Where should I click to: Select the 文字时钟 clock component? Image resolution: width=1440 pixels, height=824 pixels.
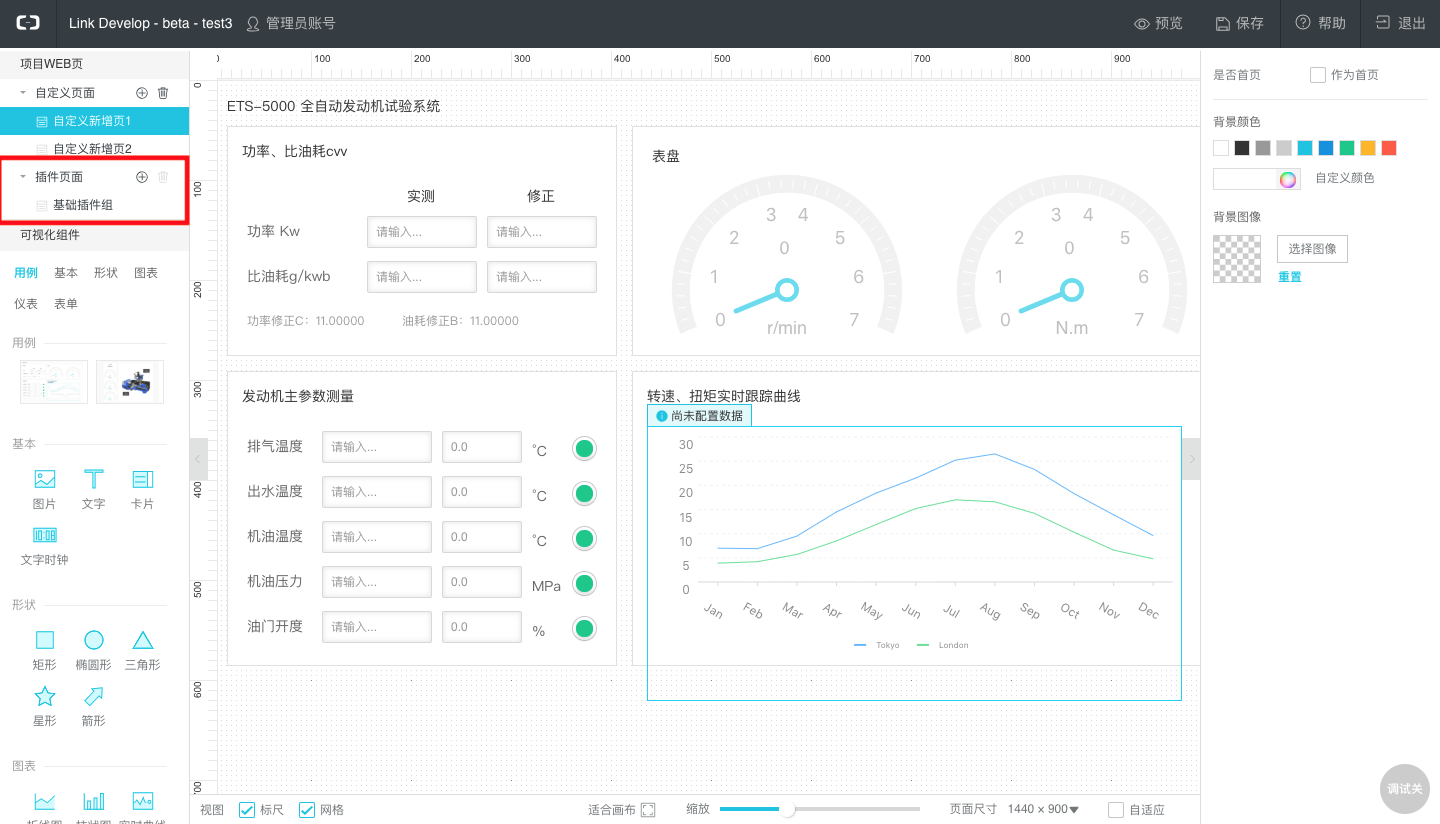coord(45,535)
